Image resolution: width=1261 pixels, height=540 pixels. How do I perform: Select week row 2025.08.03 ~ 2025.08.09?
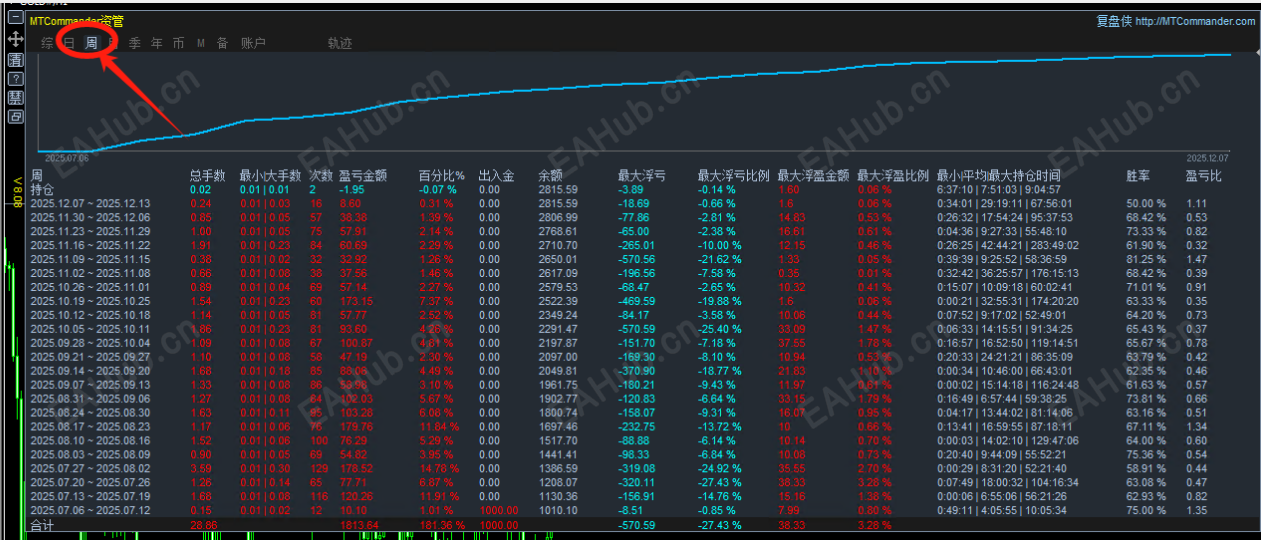[x=91, y=455]
